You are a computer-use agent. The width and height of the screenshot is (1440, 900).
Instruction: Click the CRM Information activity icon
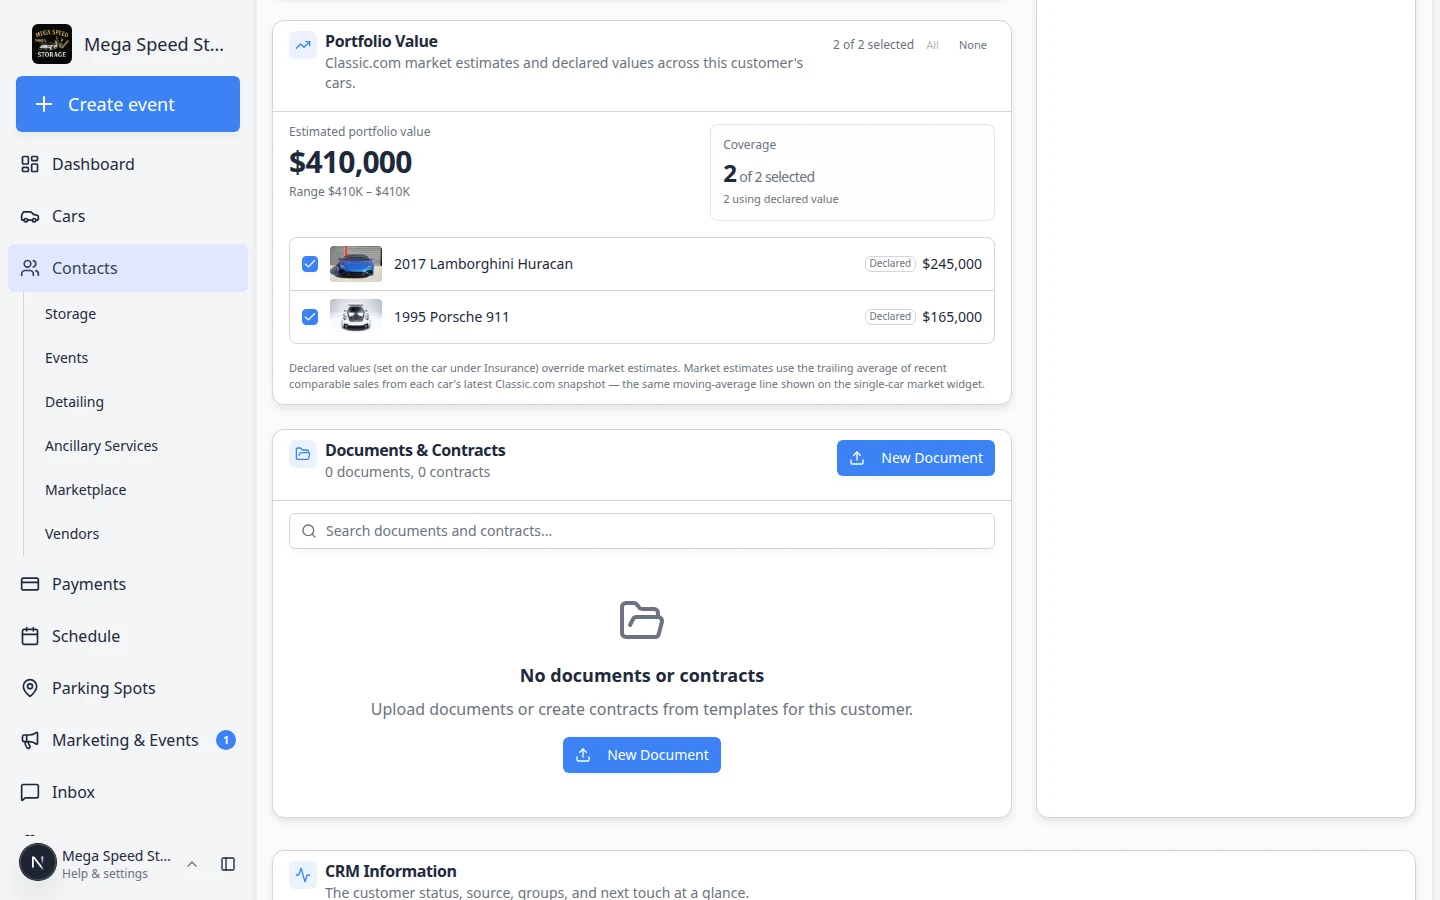303,875
